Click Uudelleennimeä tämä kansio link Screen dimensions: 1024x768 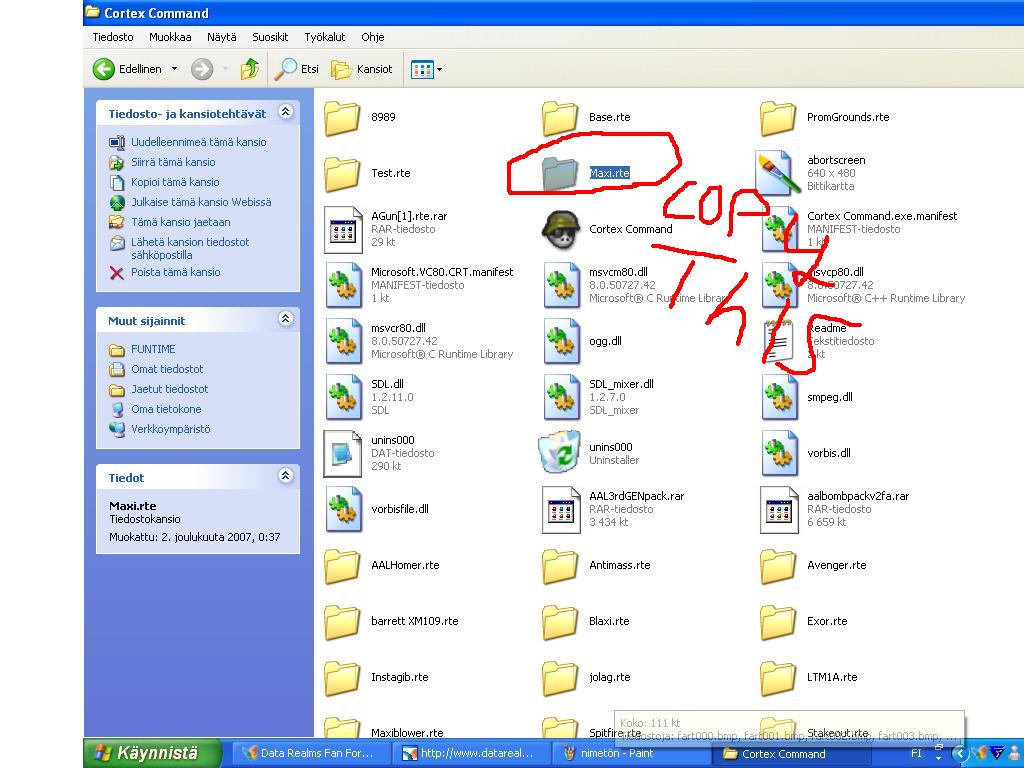click(x=198, y=142)
